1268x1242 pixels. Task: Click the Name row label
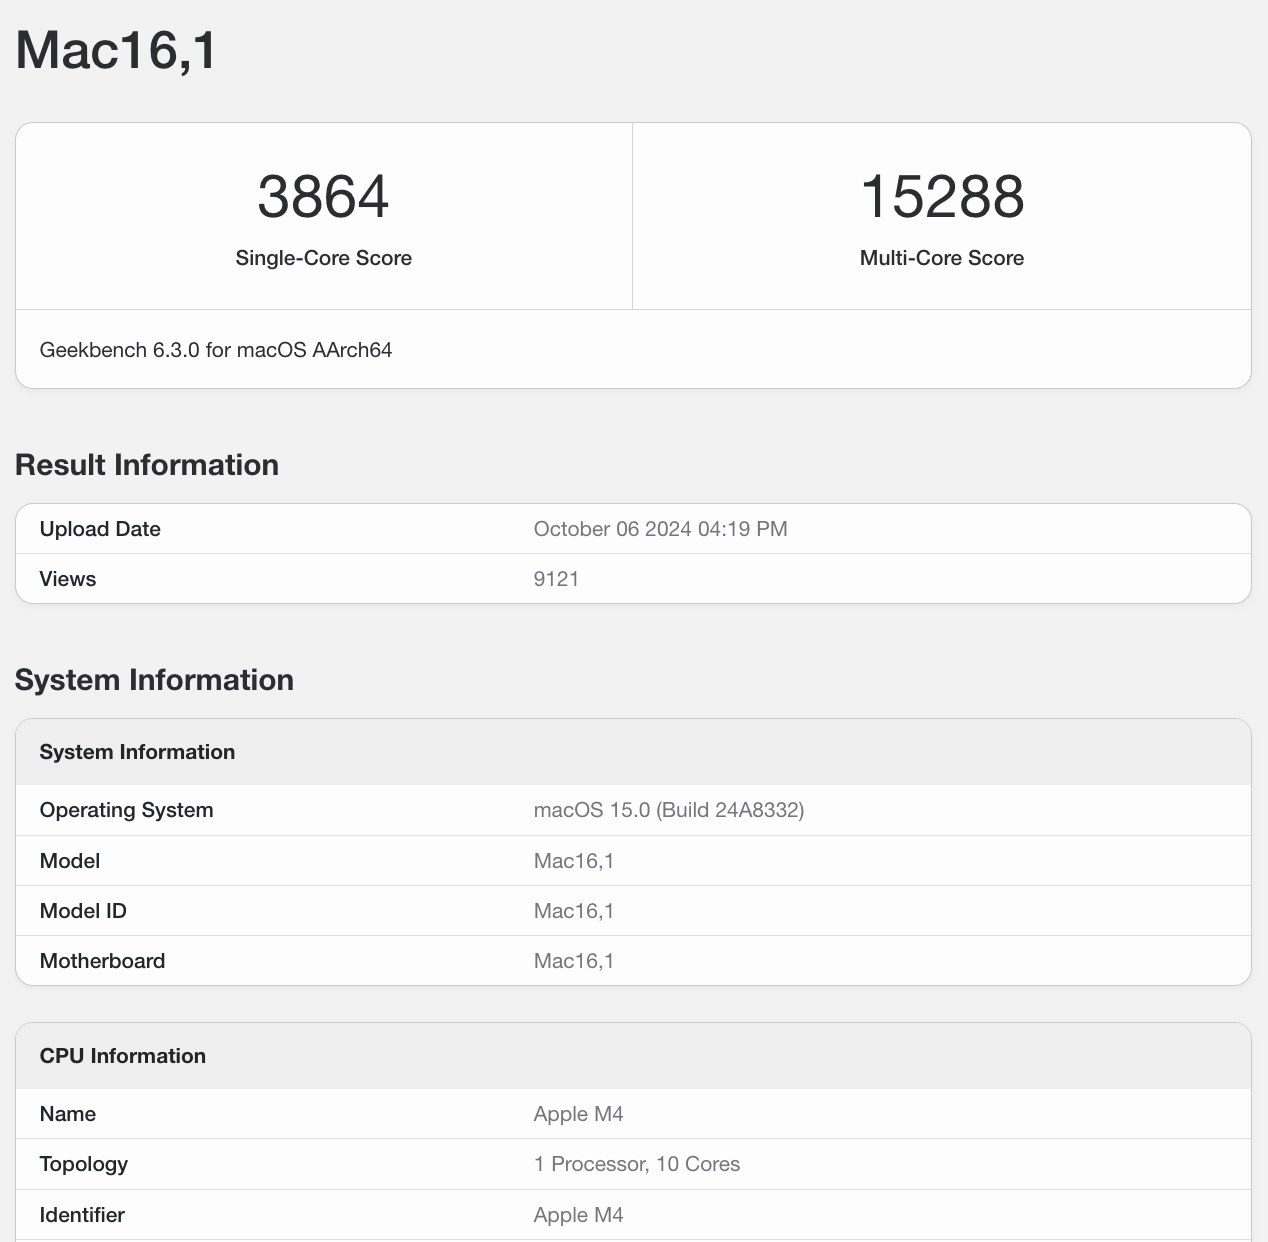(x=68, y=1114)
